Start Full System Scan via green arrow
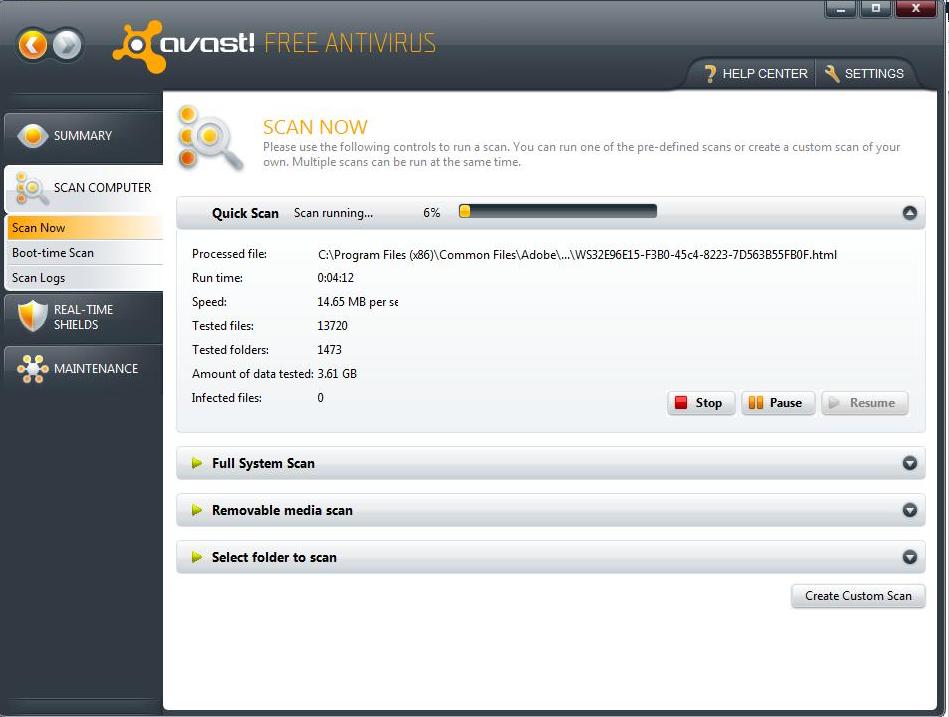This screenshot has height=717, width=949. pos(197,463)
